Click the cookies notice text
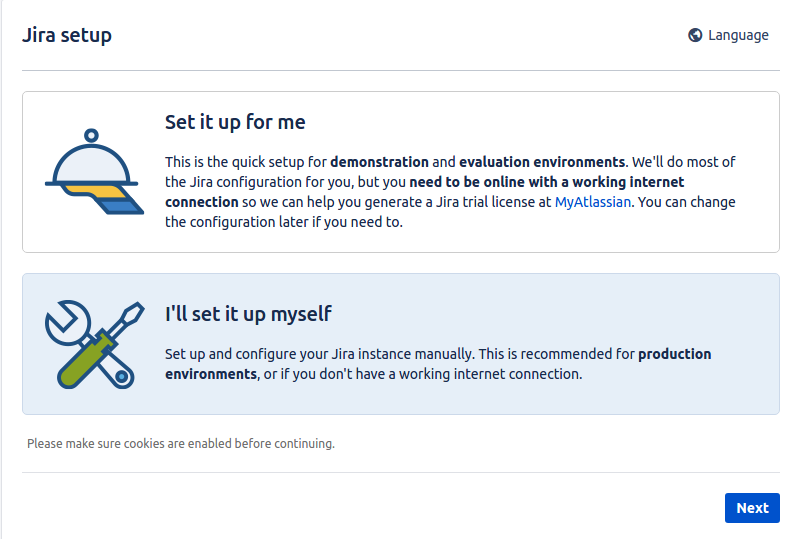This screenshot has height=539, width=796. [x=181, y=444]
